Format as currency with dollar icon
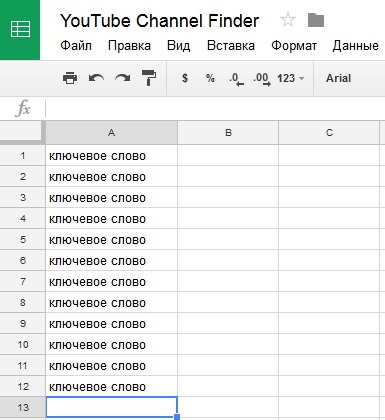 coord(185,78)
